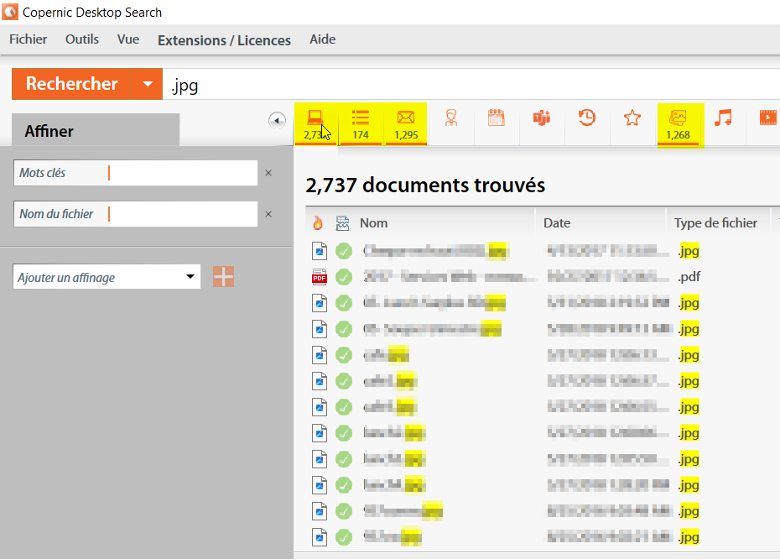
Task: Sort results by Date column header
Action: coord(557,223)
